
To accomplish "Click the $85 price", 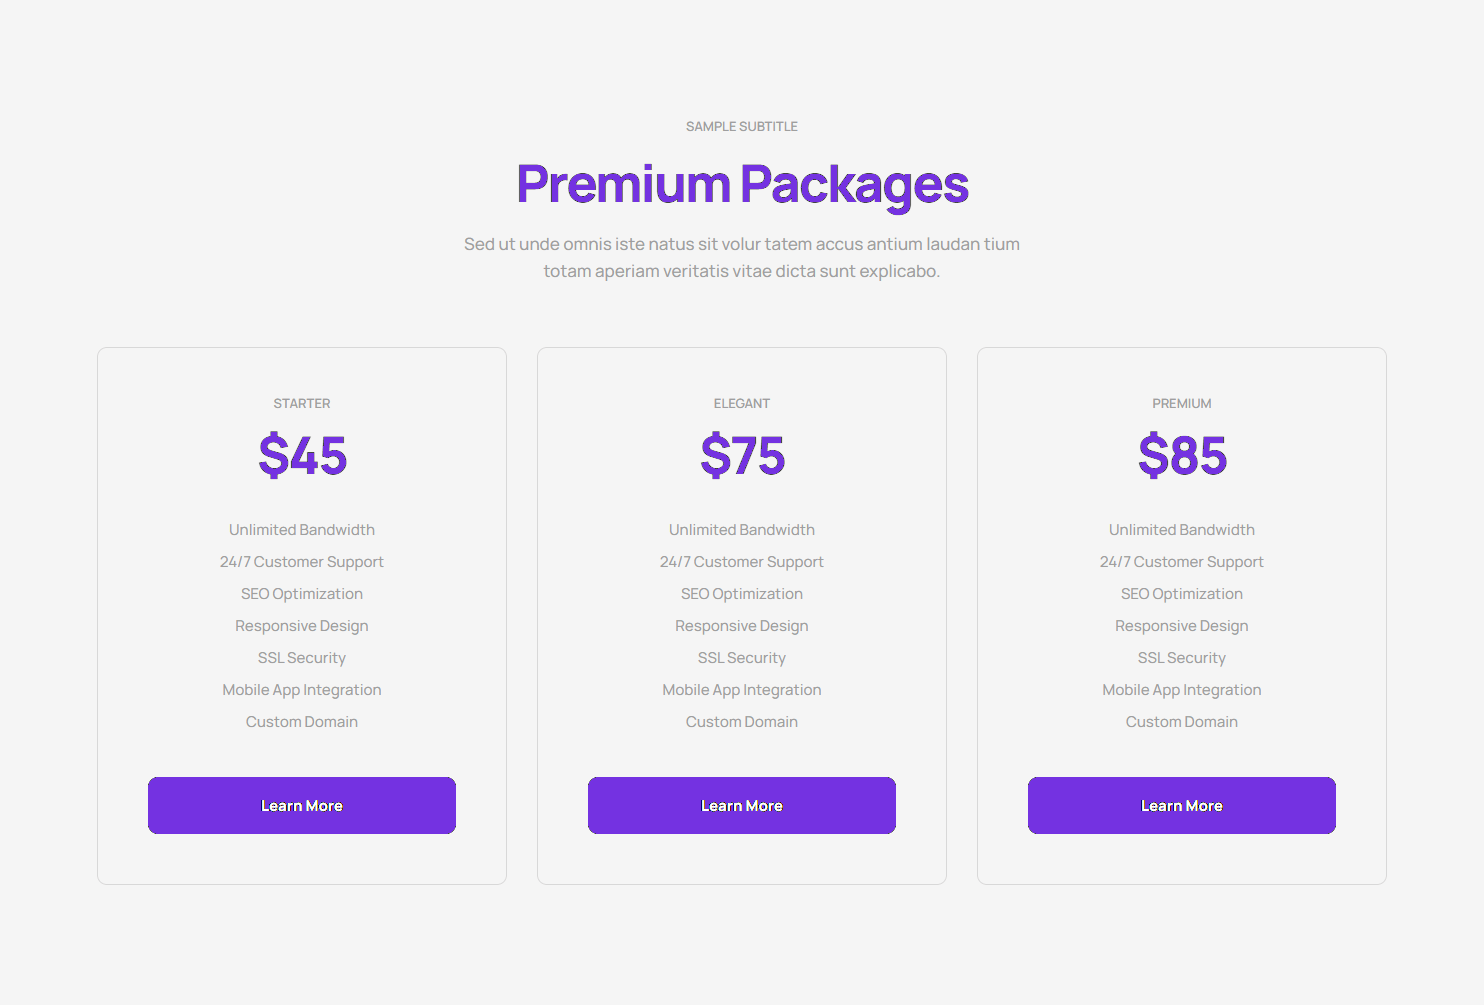I will pos(1182,456).
